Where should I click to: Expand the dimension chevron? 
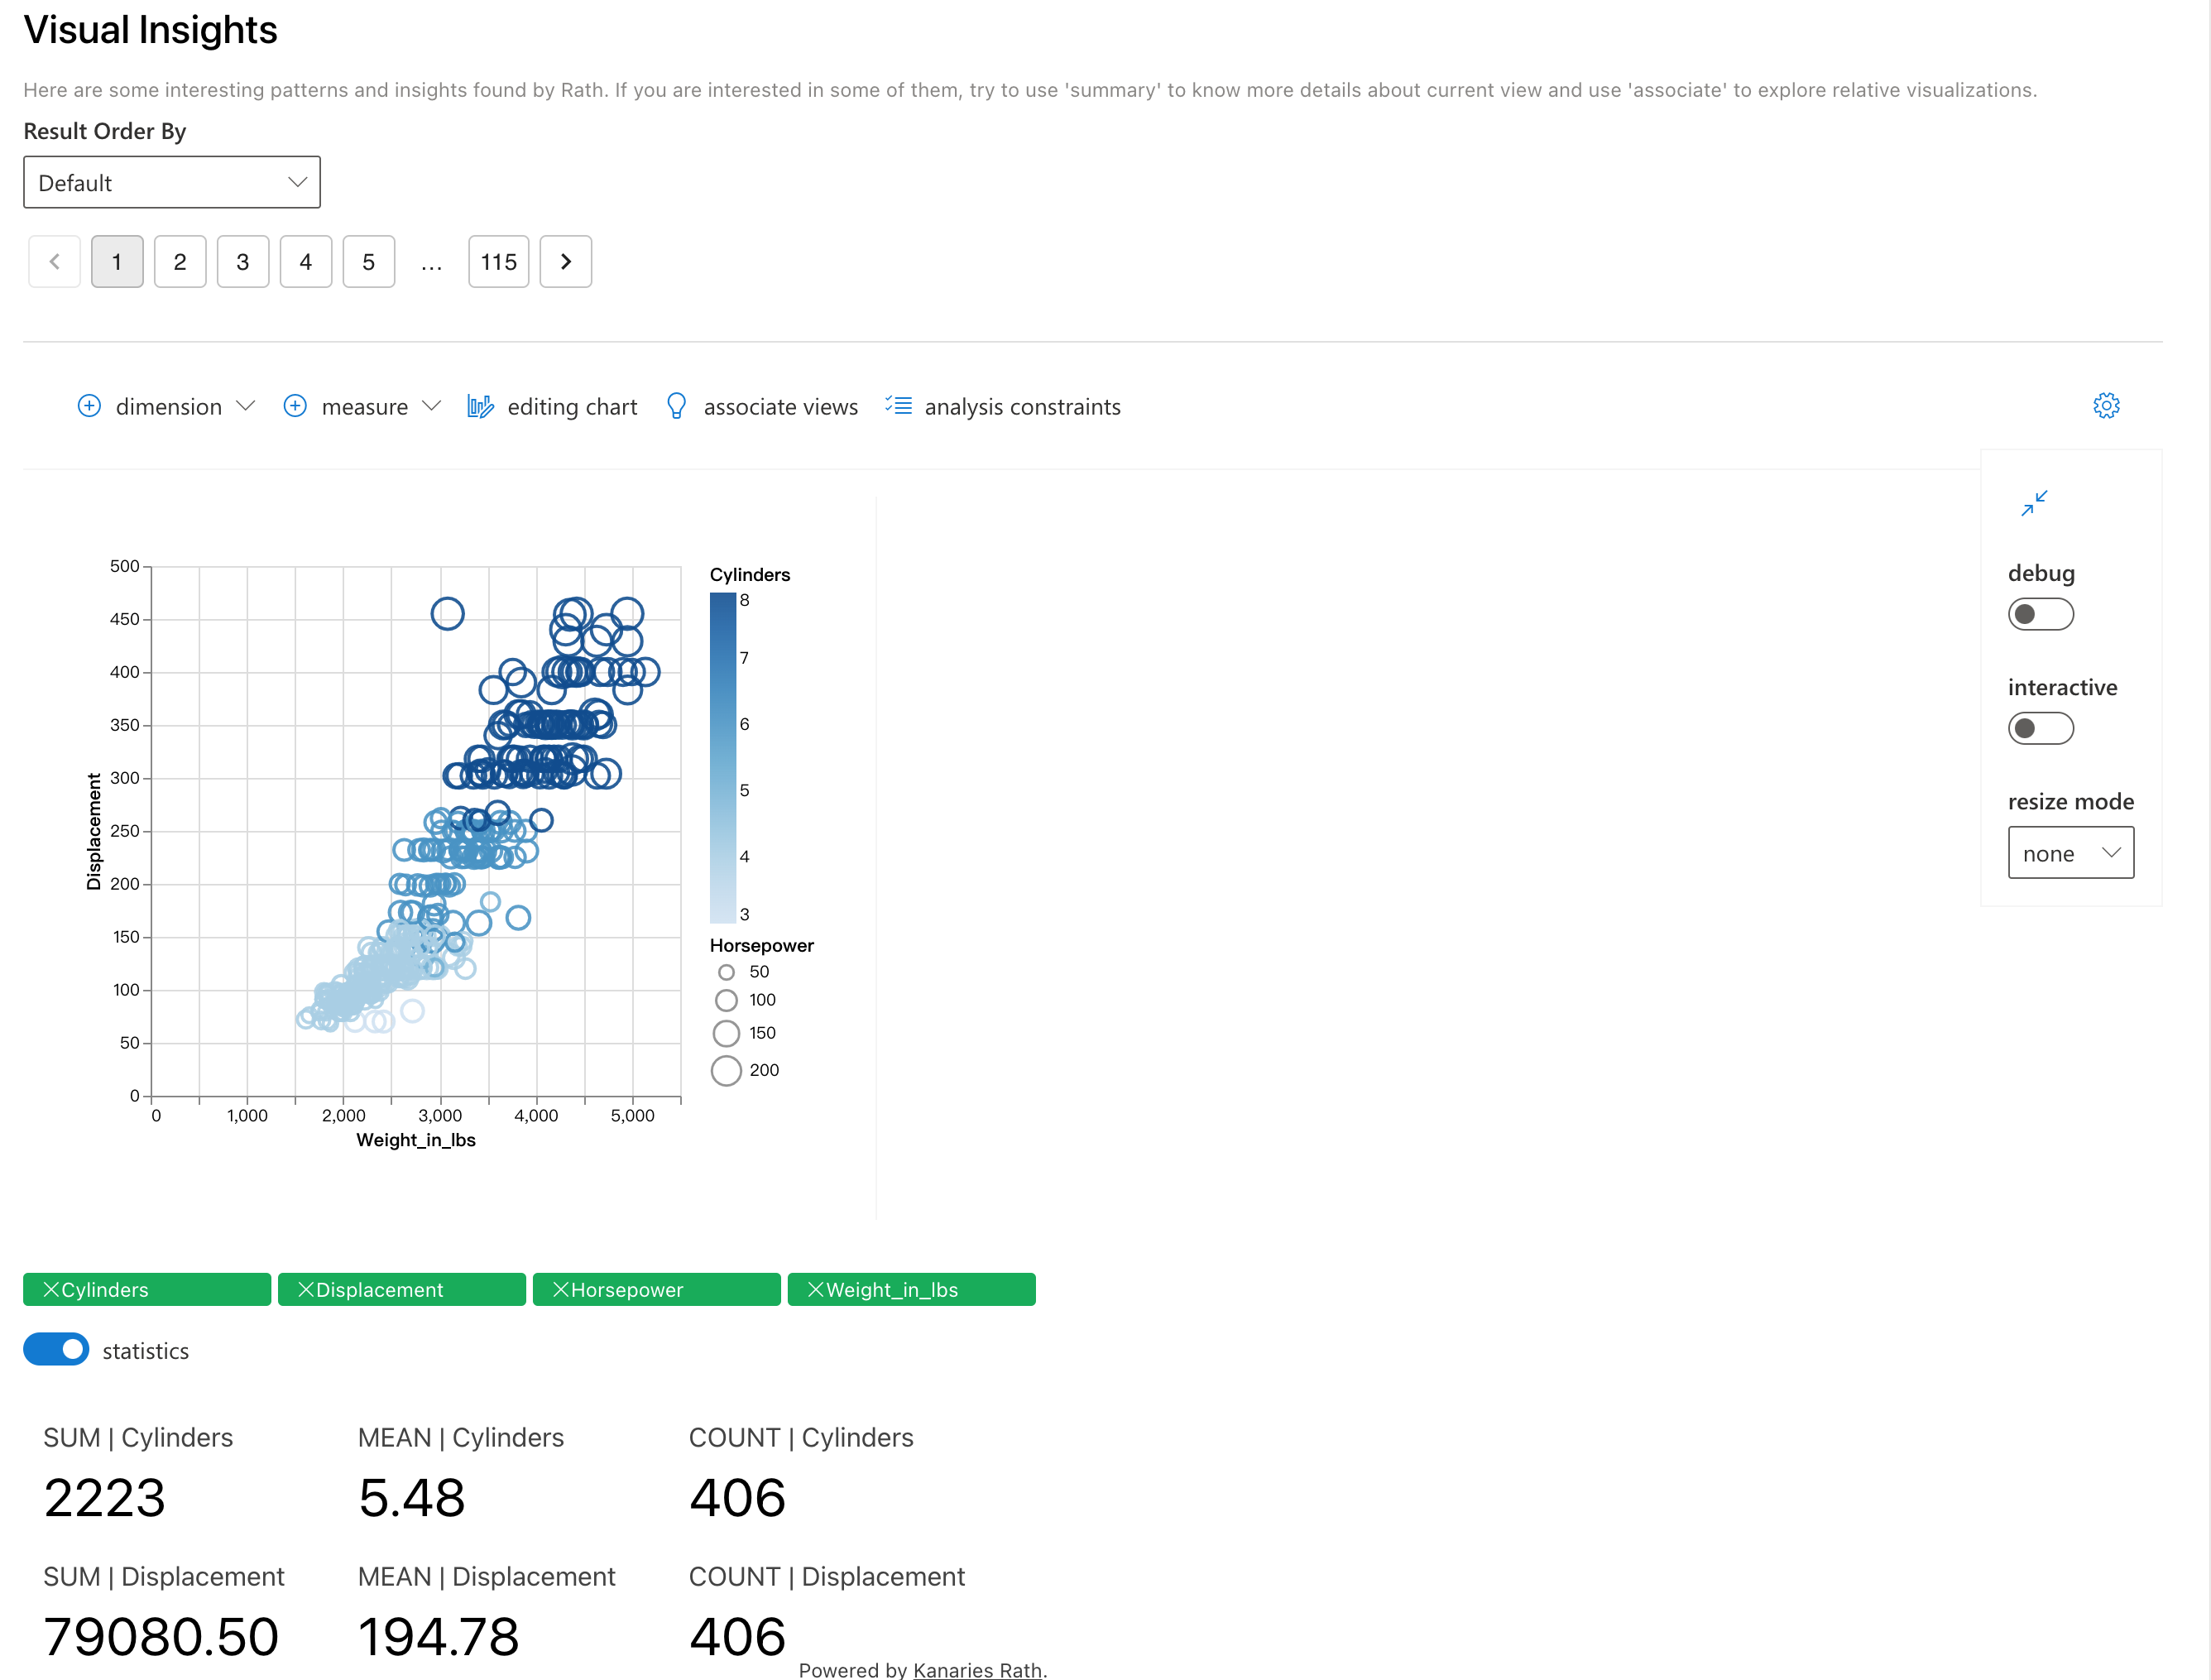click(x=245, y=406)
